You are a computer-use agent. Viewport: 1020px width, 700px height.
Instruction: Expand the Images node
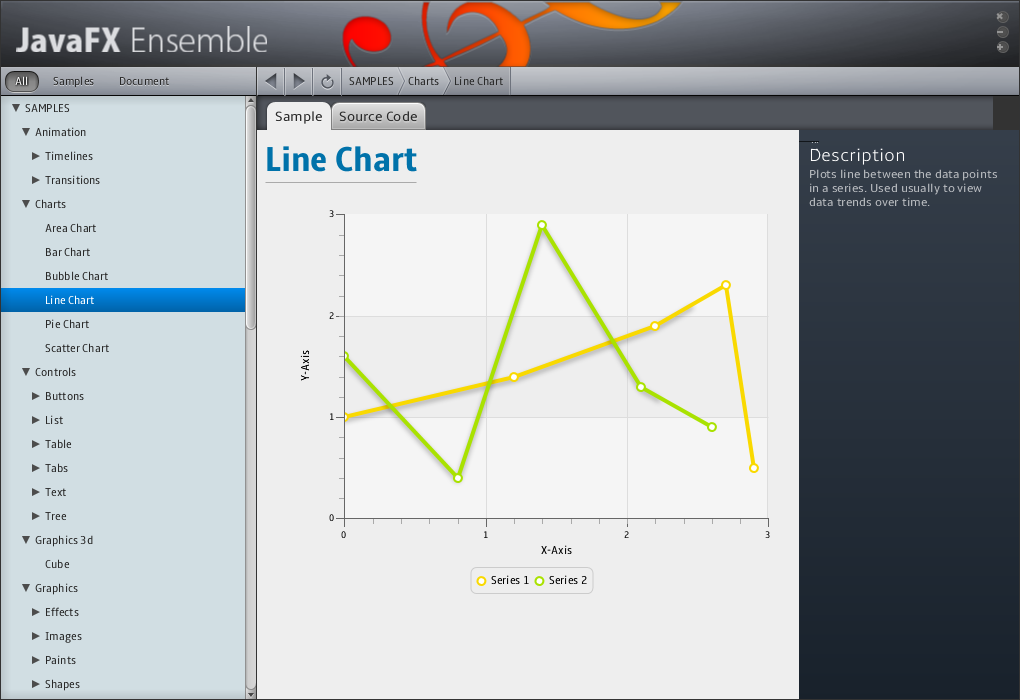click(36, 636)
